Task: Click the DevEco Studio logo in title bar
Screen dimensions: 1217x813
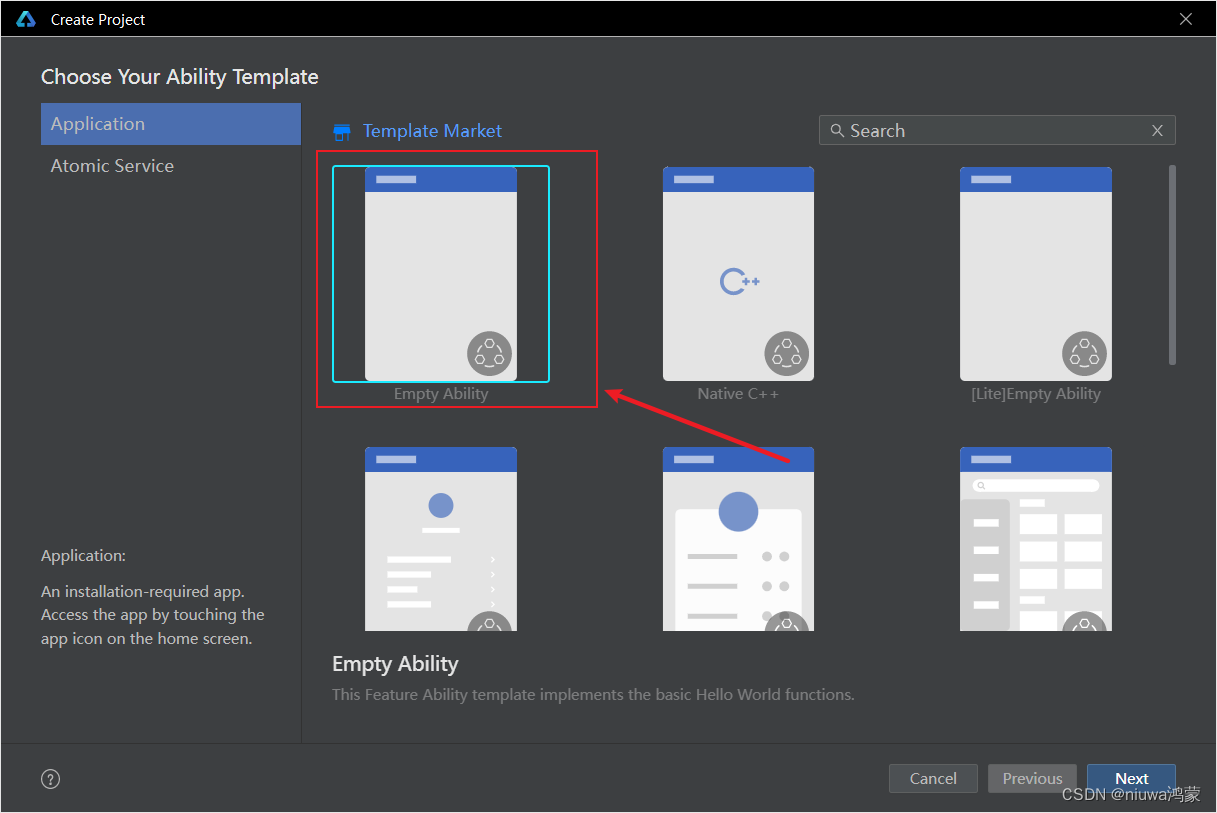Action: coord(26,19)
